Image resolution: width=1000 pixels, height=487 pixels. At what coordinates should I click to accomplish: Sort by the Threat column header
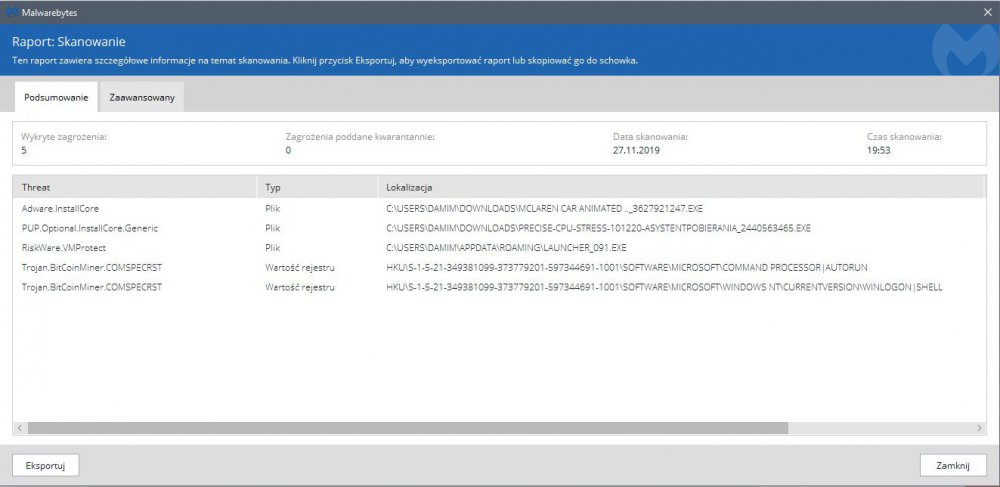[x=135, y=187]
